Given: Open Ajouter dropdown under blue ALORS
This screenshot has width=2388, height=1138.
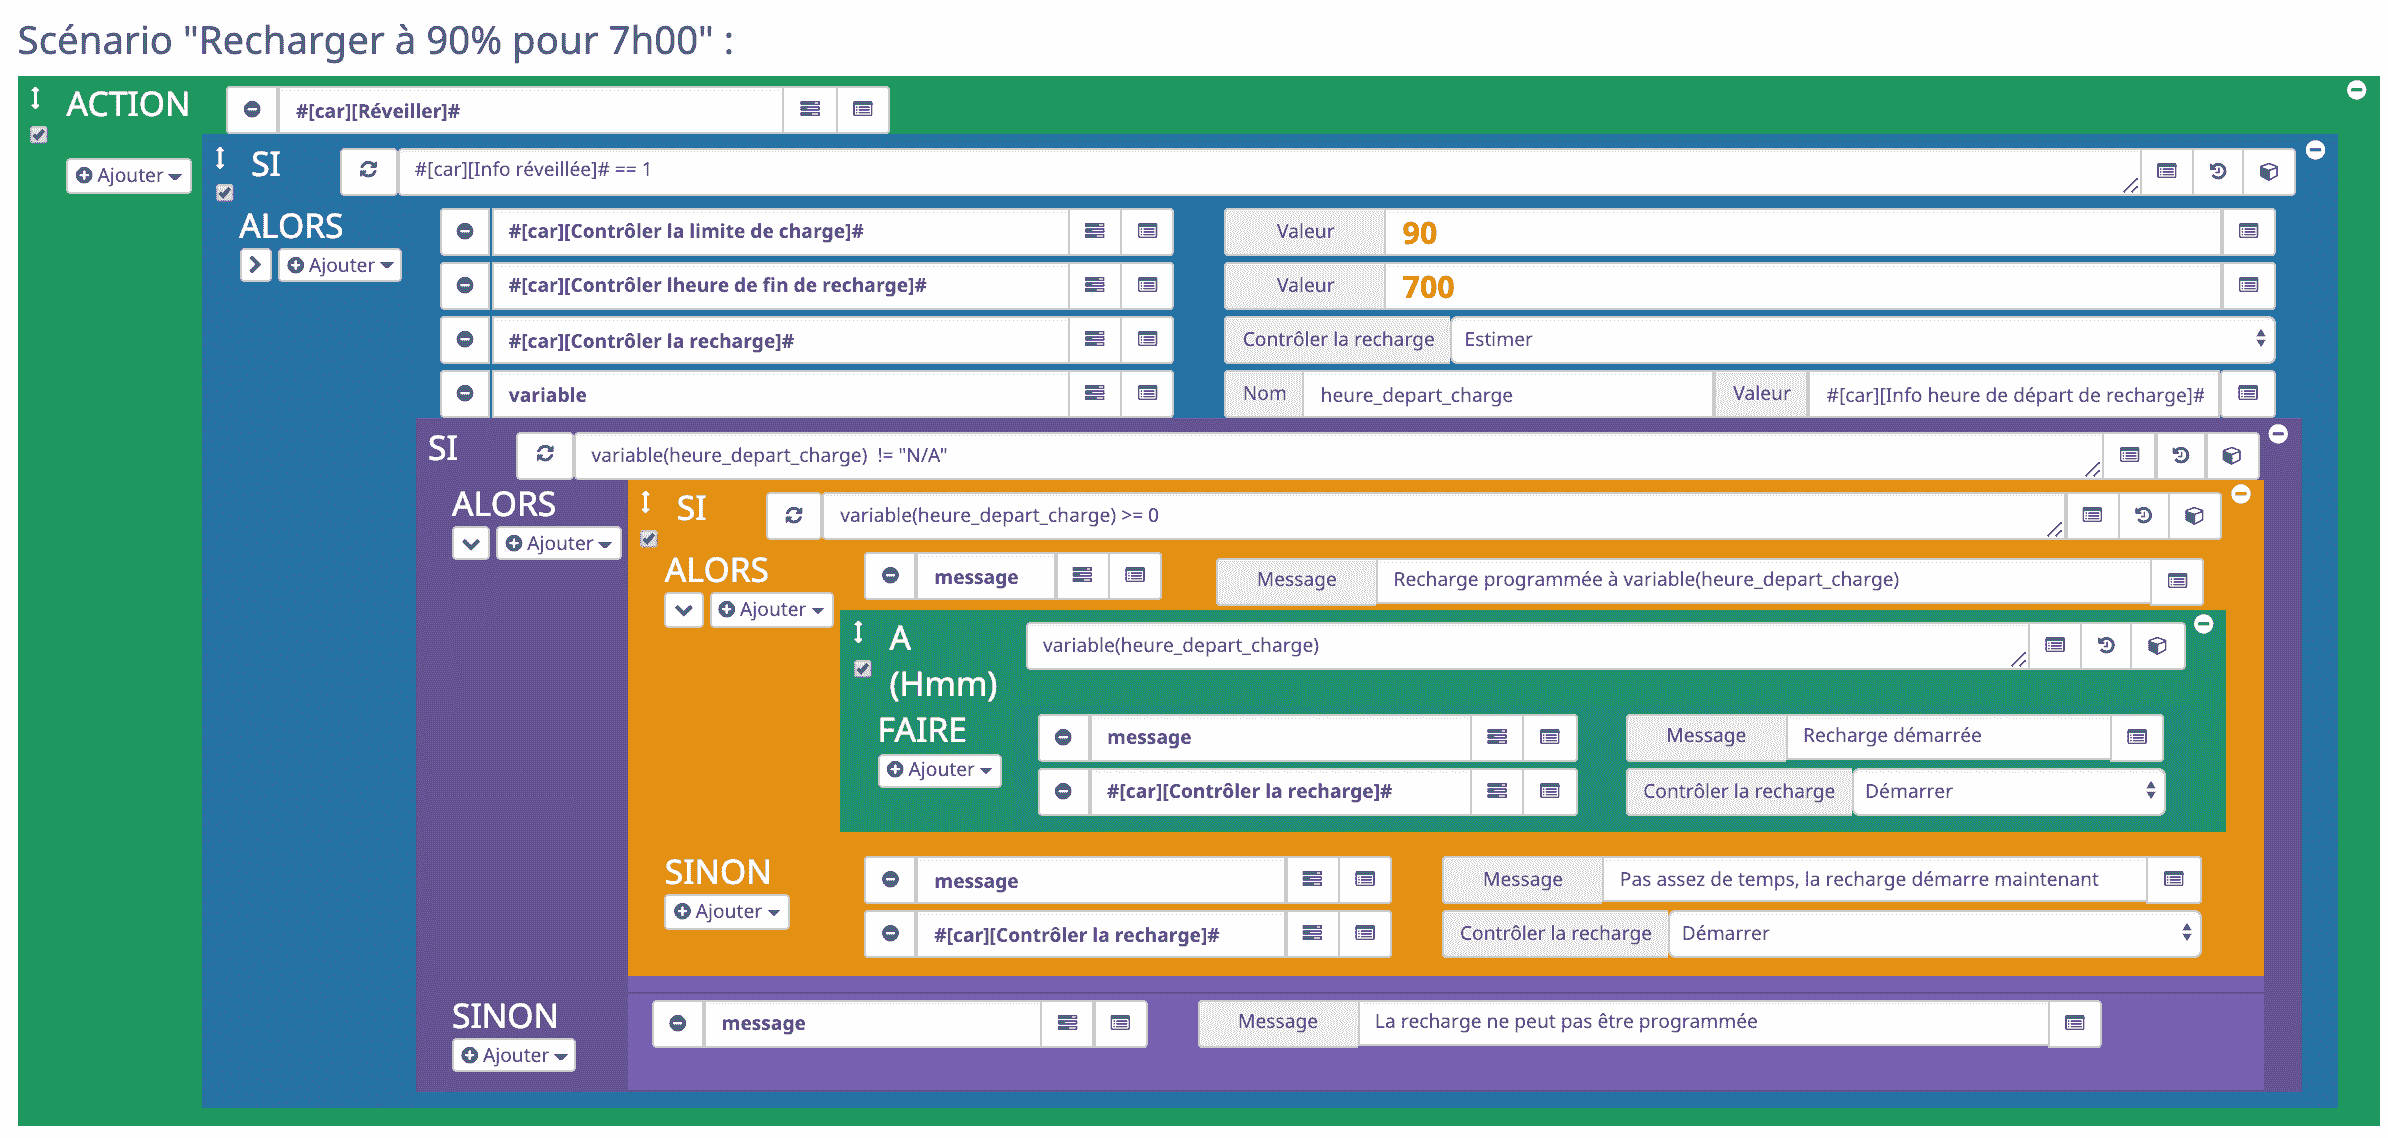Looking at the screenshot, I should coord(340,265).
